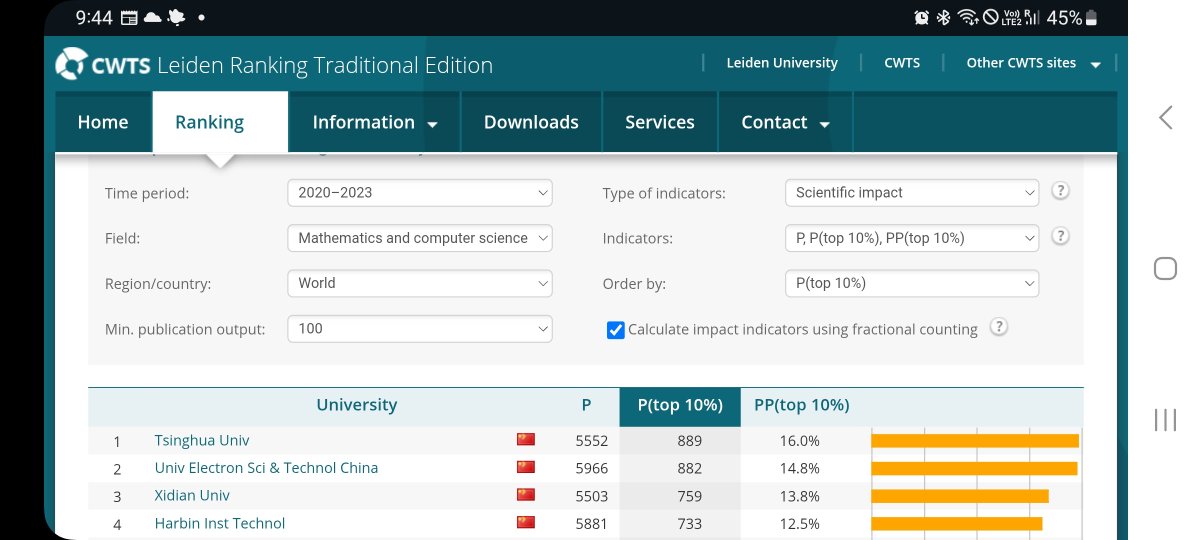
Task: Click the Tsinghua Univ orange PP bar
Action: [x=975, y=440]
